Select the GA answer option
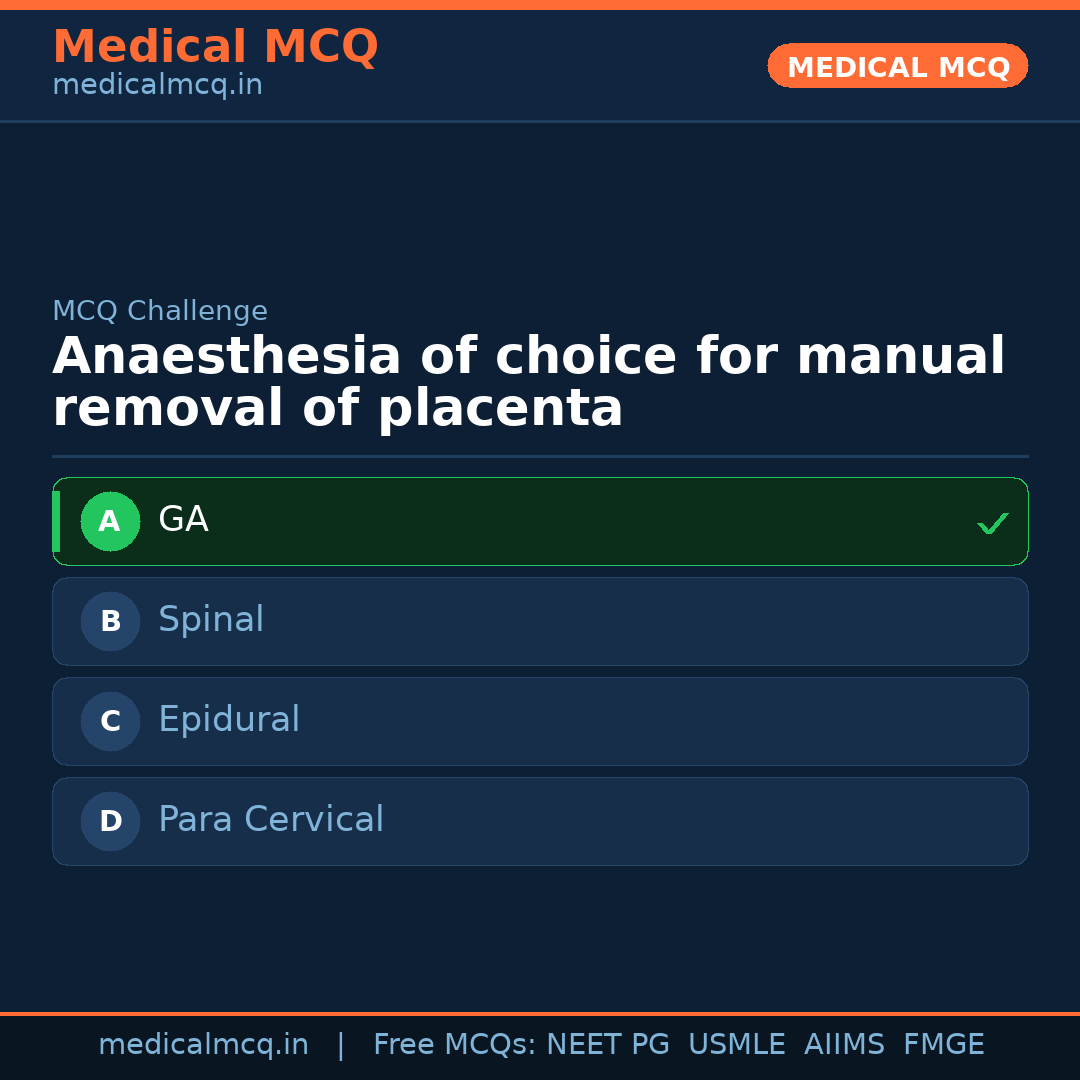Image resolution: width=1080 pixels, height=1080 pixels. [540, 521]
